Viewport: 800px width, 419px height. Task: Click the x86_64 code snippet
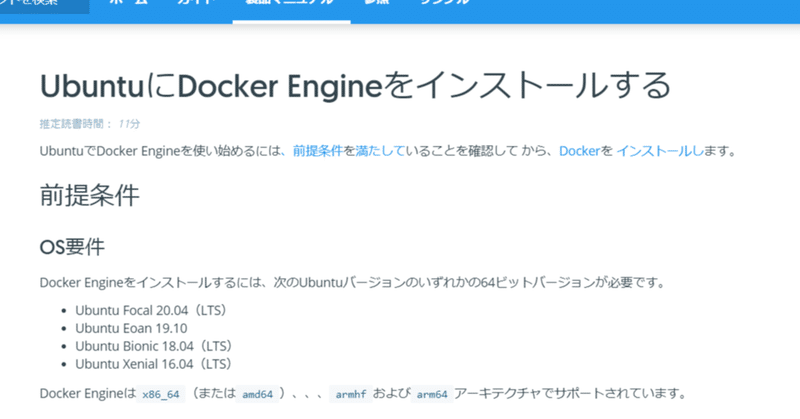pyautogui.click(x=161, y=395)
